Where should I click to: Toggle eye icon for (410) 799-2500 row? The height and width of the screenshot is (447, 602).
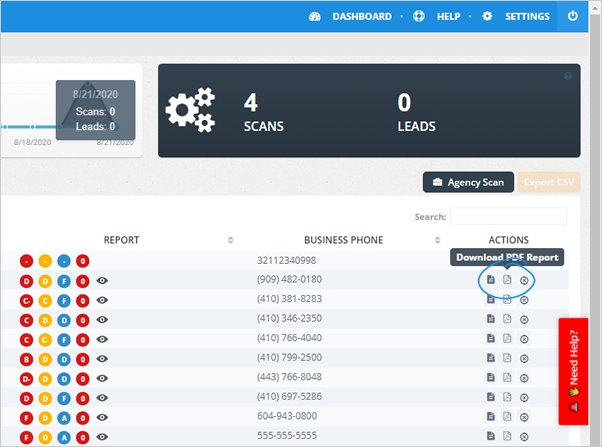102,358
